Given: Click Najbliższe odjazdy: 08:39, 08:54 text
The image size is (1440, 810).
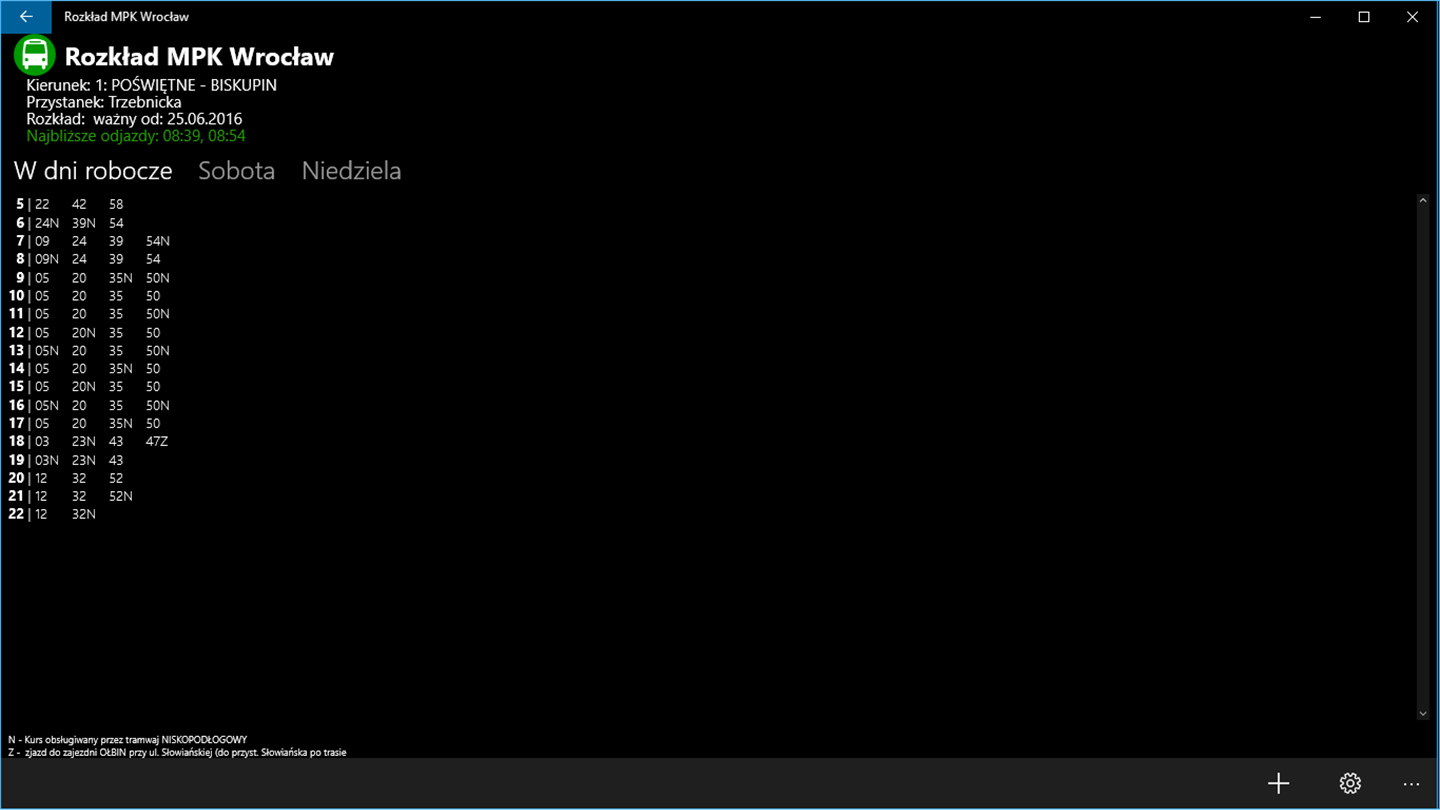Looking at the screenshot, I should pos(136,136).
